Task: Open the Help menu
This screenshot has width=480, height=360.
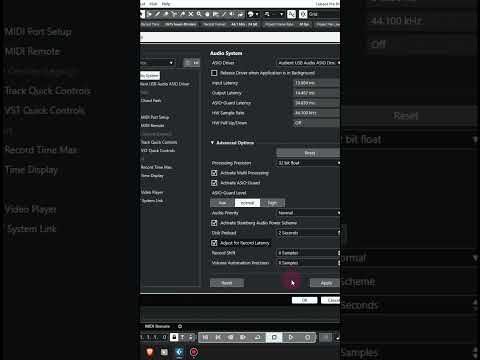Action: click(166, 4)
